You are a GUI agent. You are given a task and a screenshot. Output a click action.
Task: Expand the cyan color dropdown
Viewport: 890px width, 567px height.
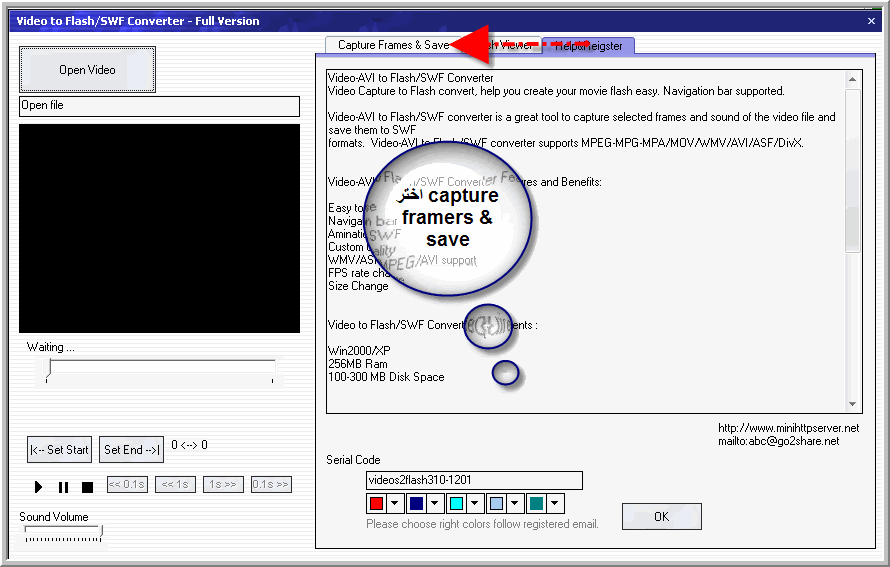475,503
